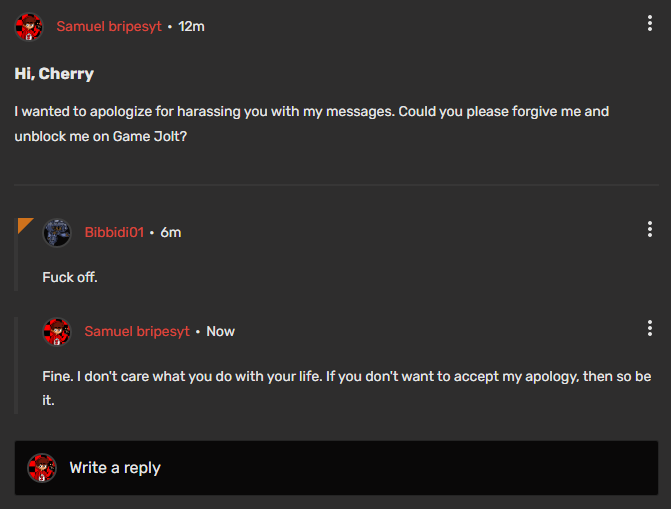Open three-dot menu on Samuel's nested reply
Viewport: 671px width, 509px height.
(x=650, y=328)
